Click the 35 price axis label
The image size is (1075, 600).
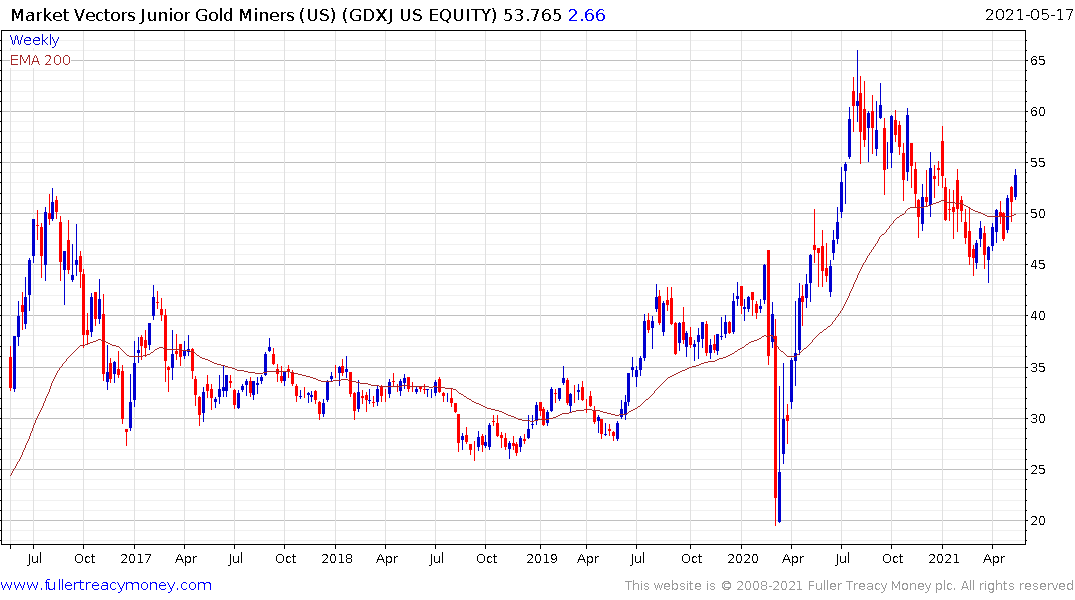(1037, 368)
